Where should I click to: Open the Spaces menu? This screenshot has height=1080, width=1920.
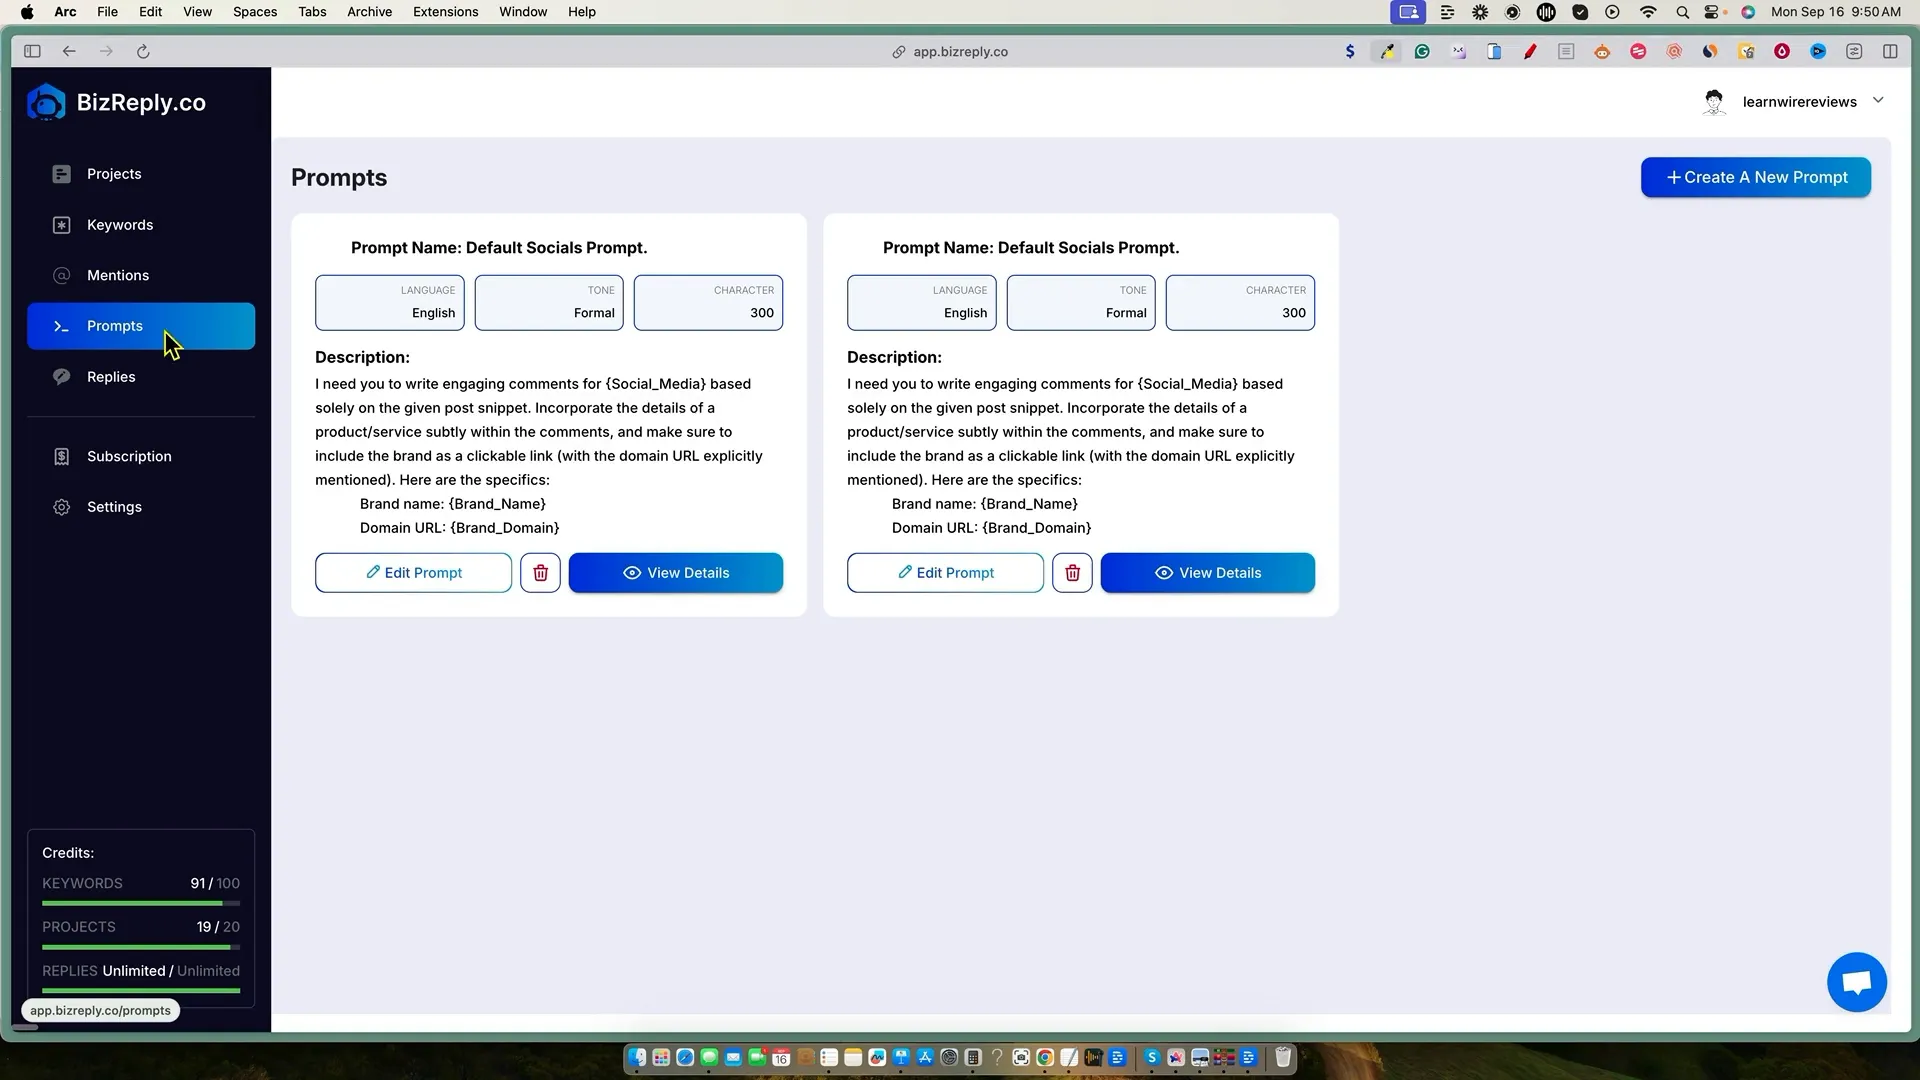(255, 12)
